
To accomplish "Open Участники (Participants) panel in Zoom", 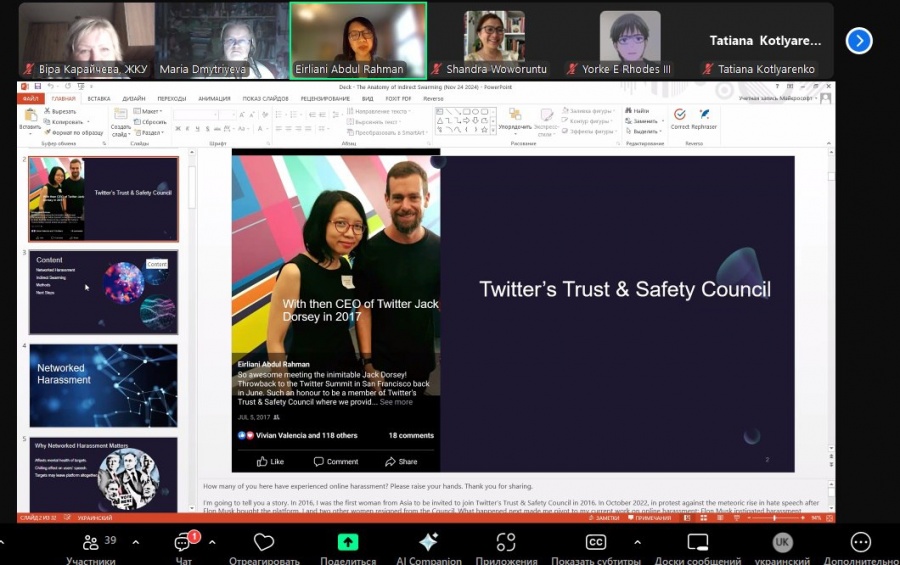I will (92, 548).
